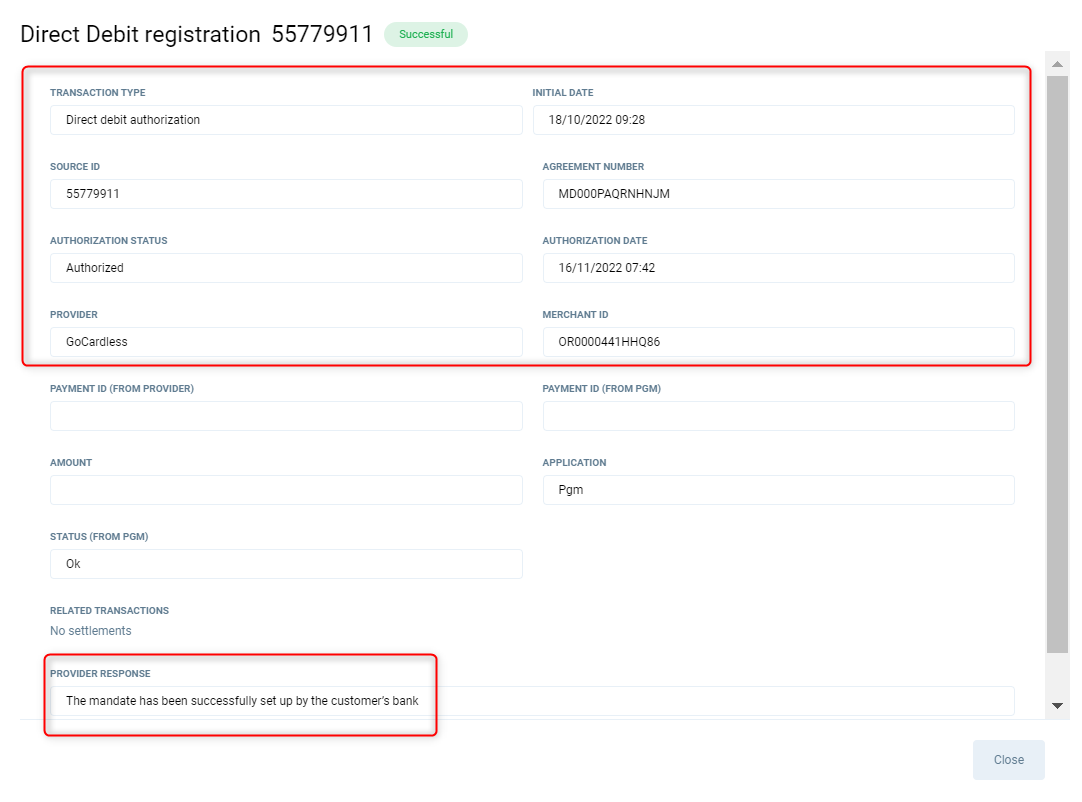Image resolution: width=1082 pixels, height=802 pixels.
Task: Click the Initial Date field
Action: tap(773, 120)
